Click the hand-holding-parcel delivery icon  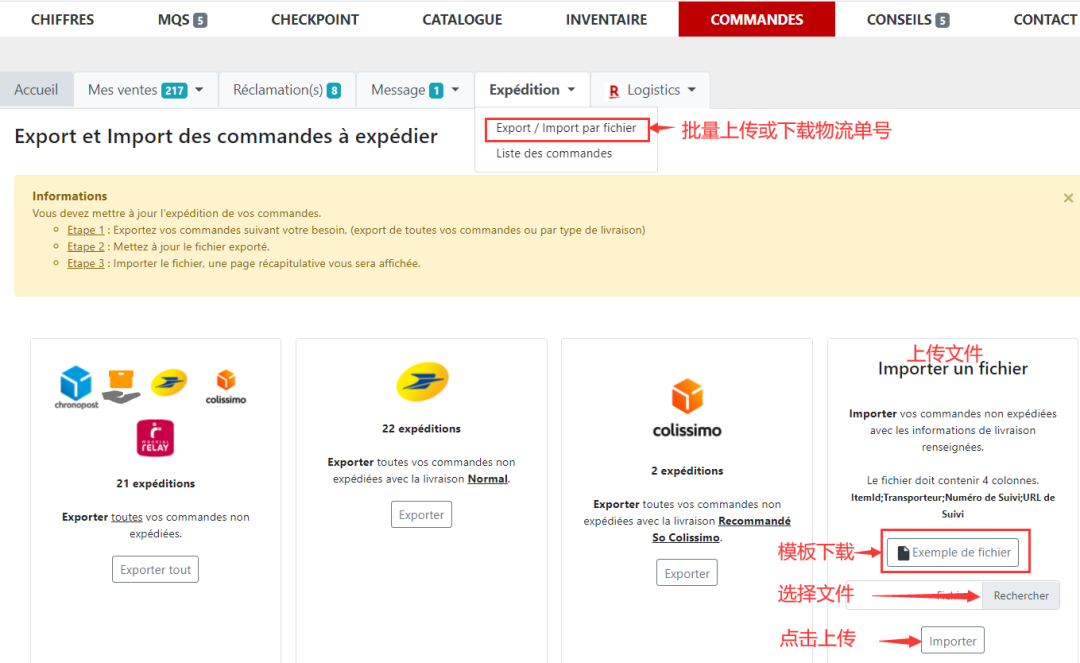(121, 387)
